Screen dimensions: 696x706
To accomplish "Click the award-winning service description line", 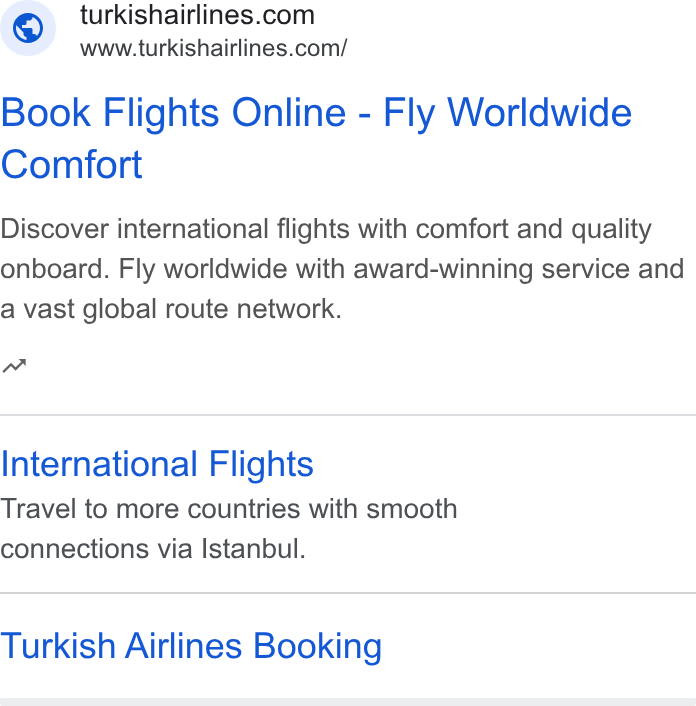I will pyautogui.click(x=342, y=269).
